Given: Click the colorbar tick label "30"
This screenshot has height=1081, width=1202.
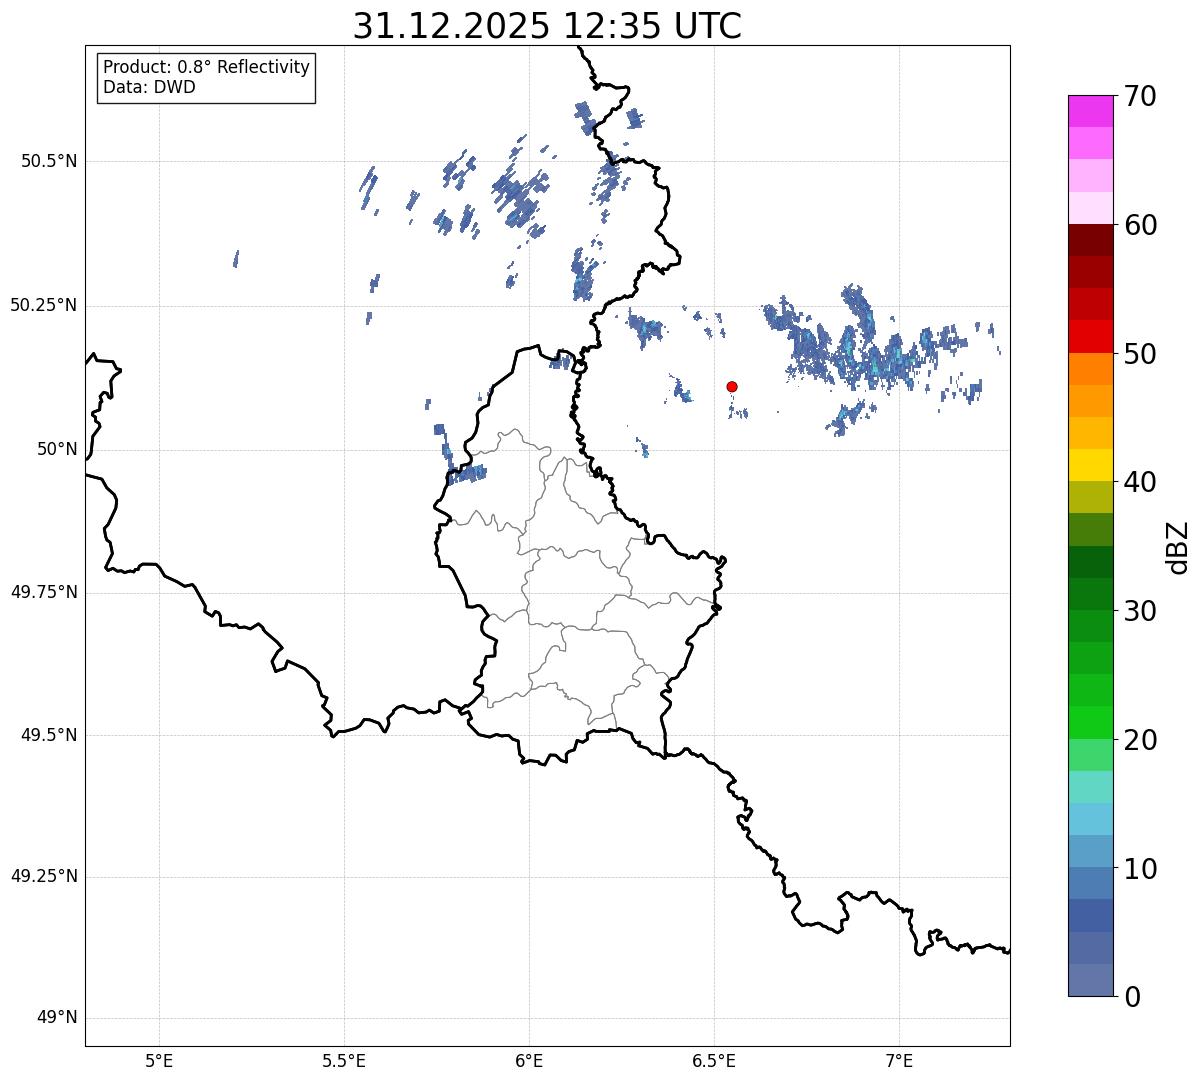Looking at the screenshot, I should click(1140, 611).
